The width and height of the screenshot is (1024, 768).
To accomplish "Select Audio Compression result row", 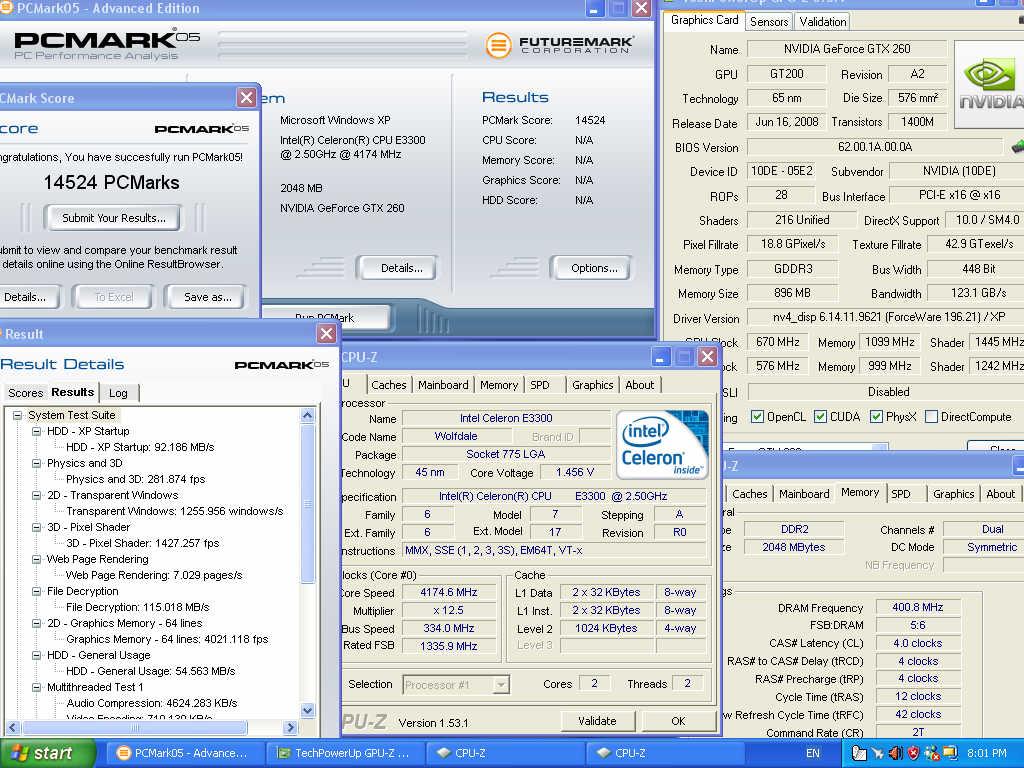I will click(152, 703).
